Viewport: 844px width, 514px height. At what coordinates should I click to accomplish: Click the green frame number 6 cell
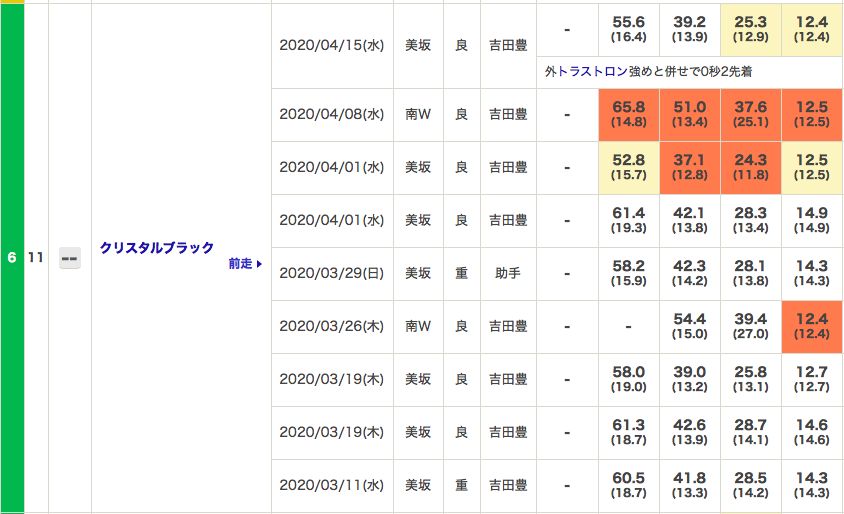[12, 258]
